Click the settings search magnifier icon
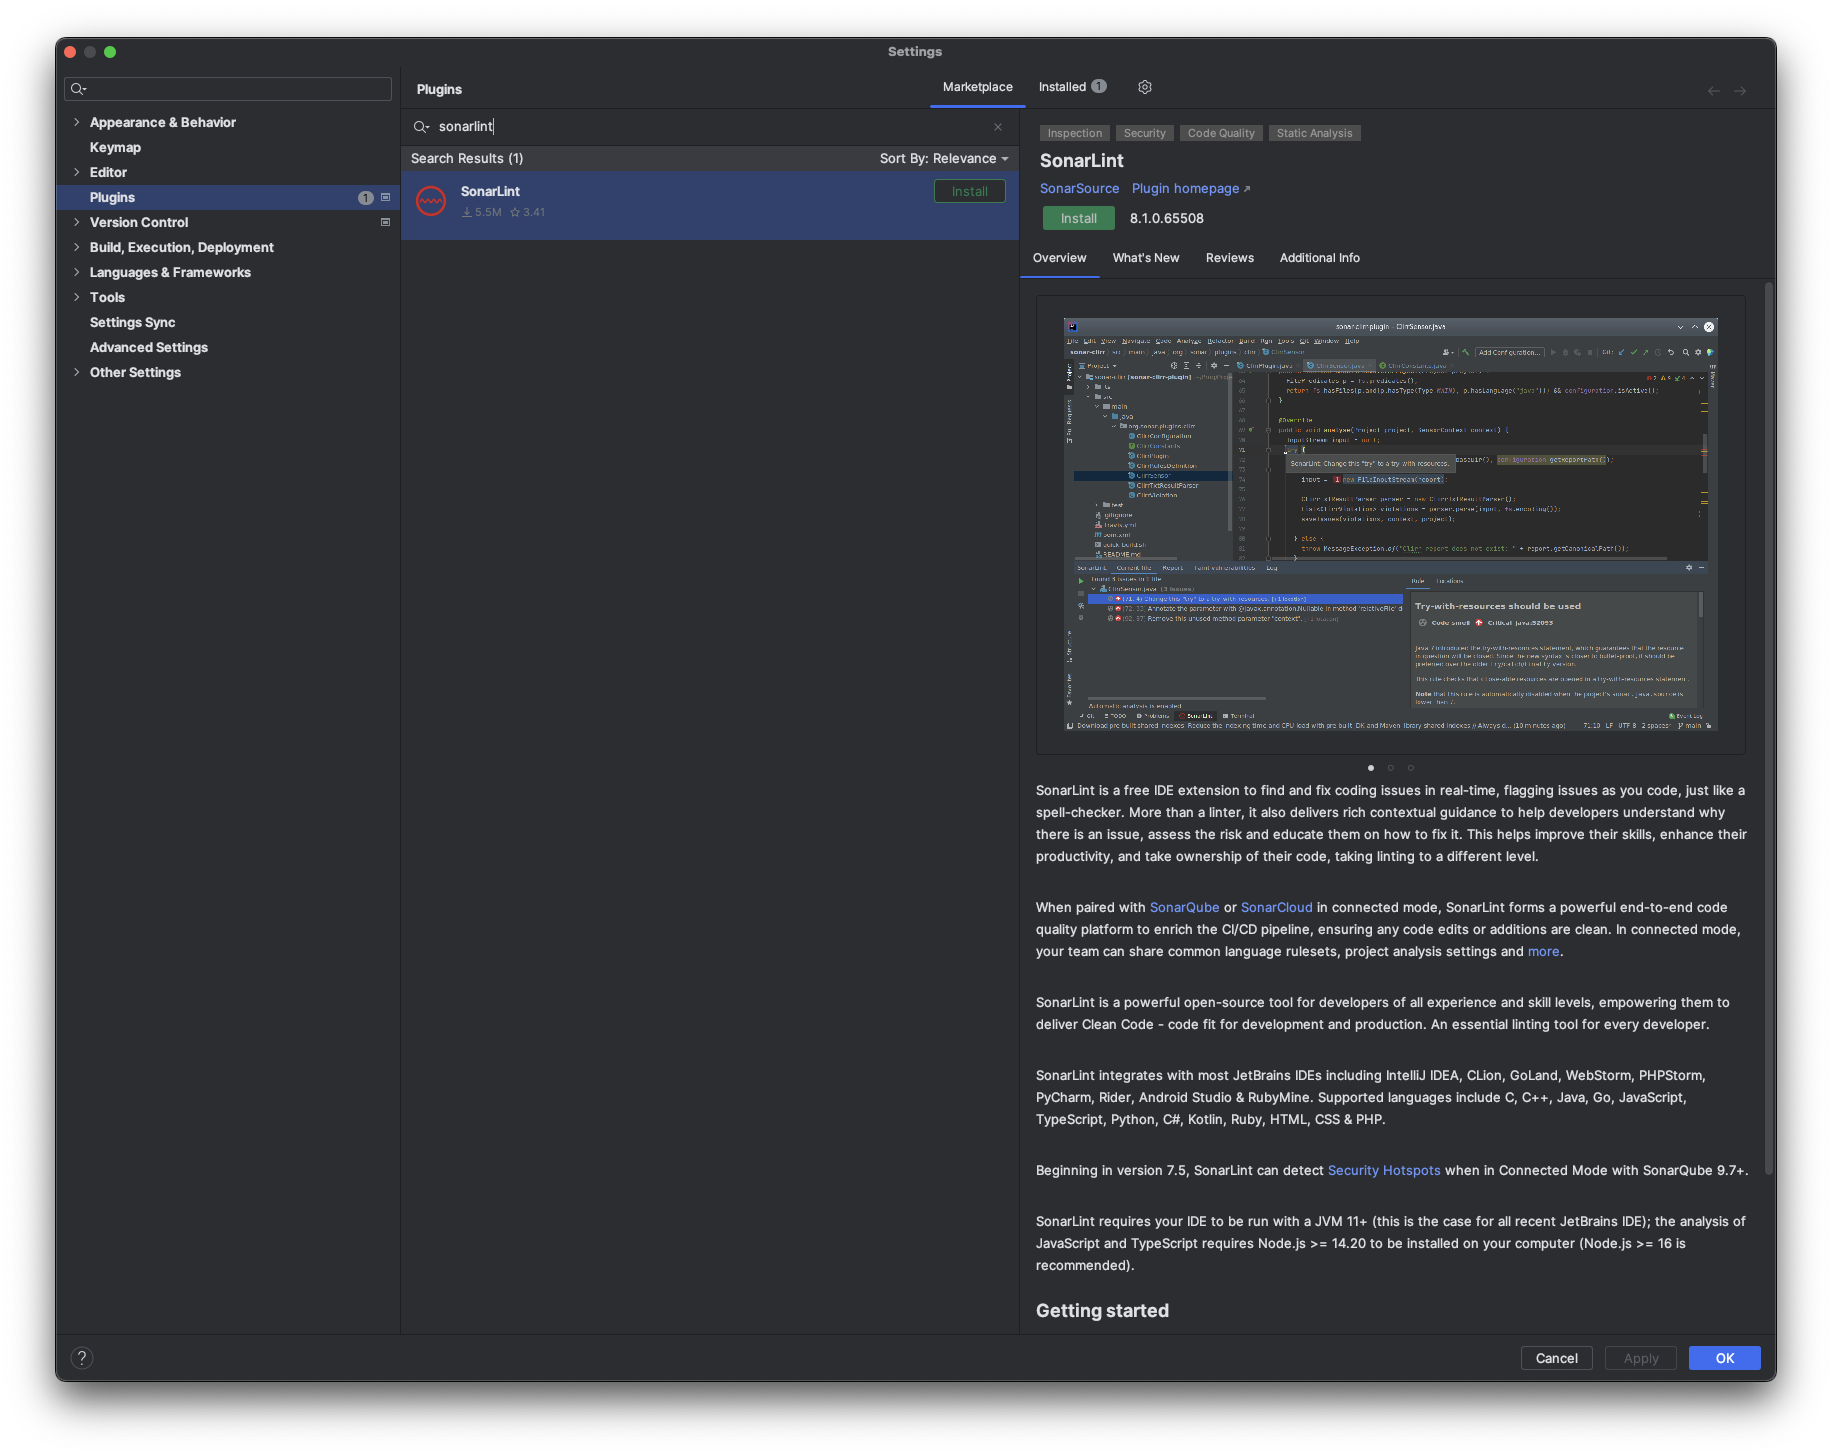The image size is (1832, 1455). click(x=78, y=89)
